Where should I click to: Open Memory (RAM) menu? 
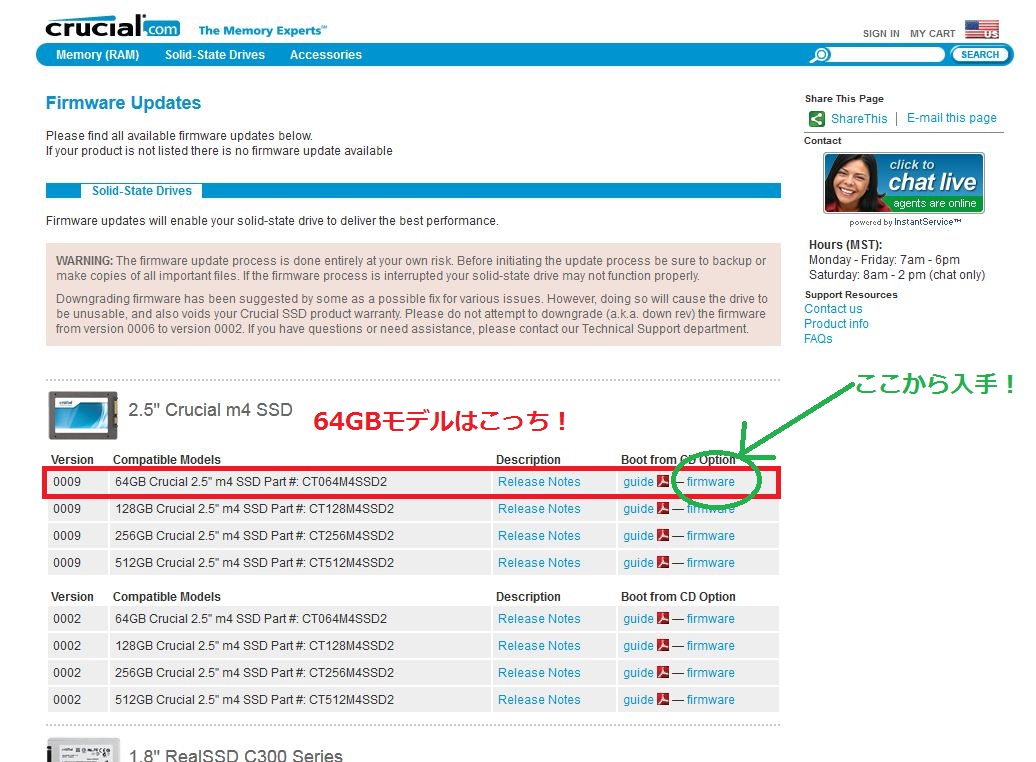pos(98,55)
